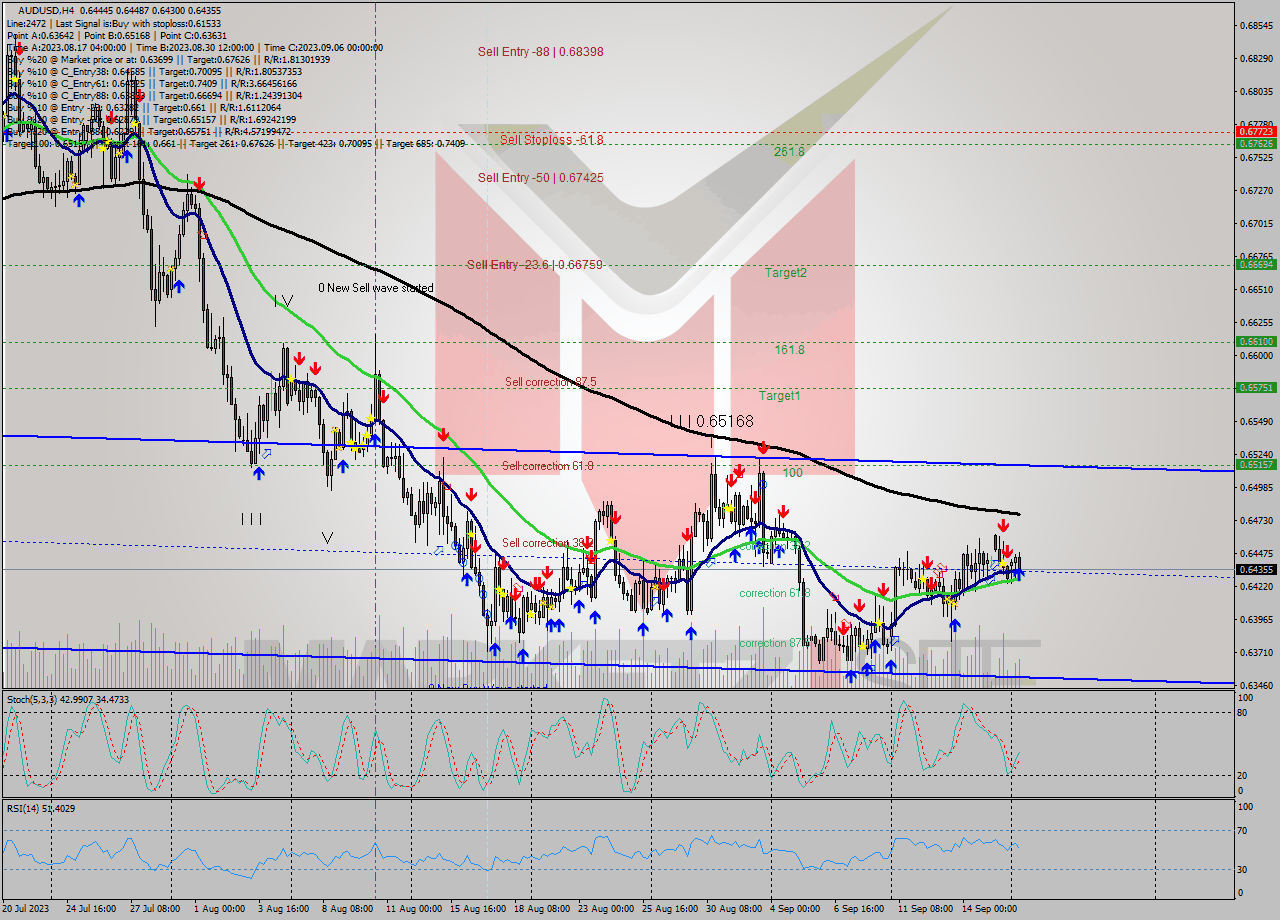Click the '1 Aug 00:00' date label

coord(219,909)
